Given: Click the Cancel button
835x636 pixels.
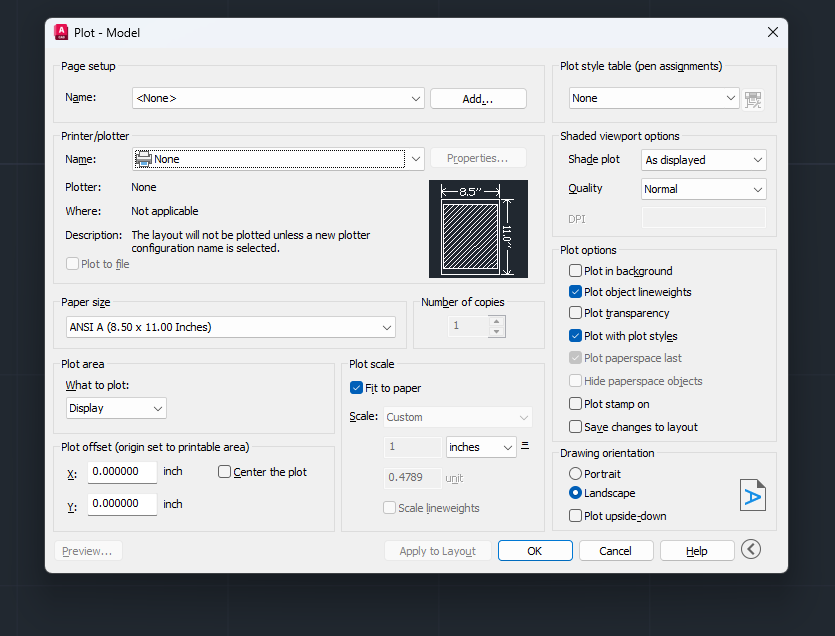Looking at the screenshot, I should (x=616, y=551).
